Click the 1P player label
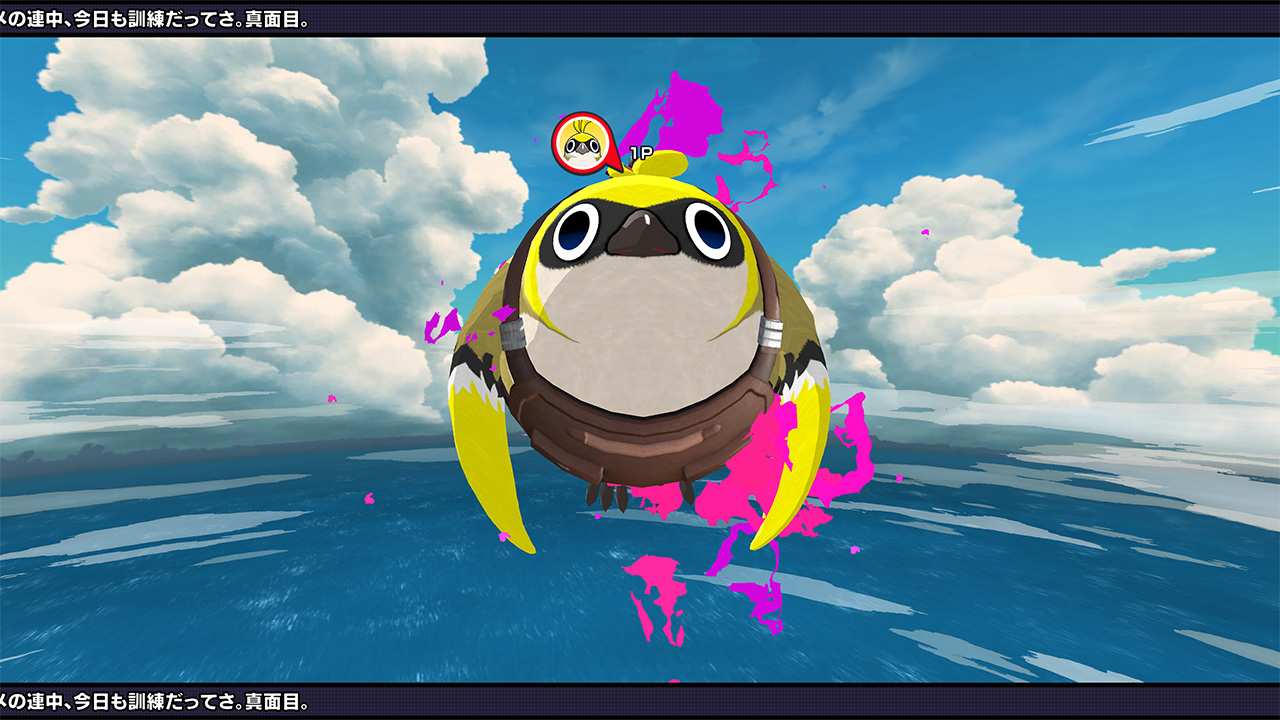The image size is (1280, 720). 641,154
